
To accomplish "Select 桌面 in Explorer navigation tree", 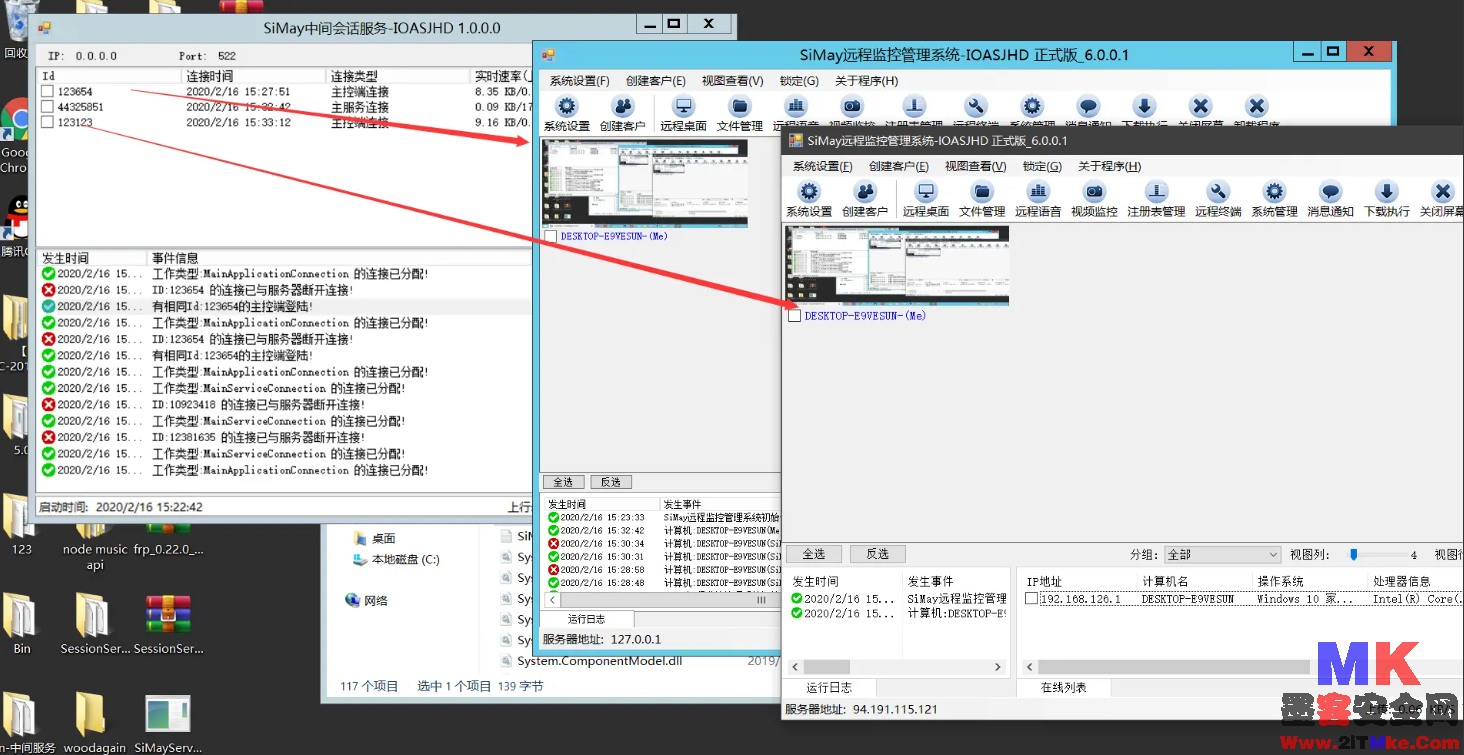I will tap(375, 538).
